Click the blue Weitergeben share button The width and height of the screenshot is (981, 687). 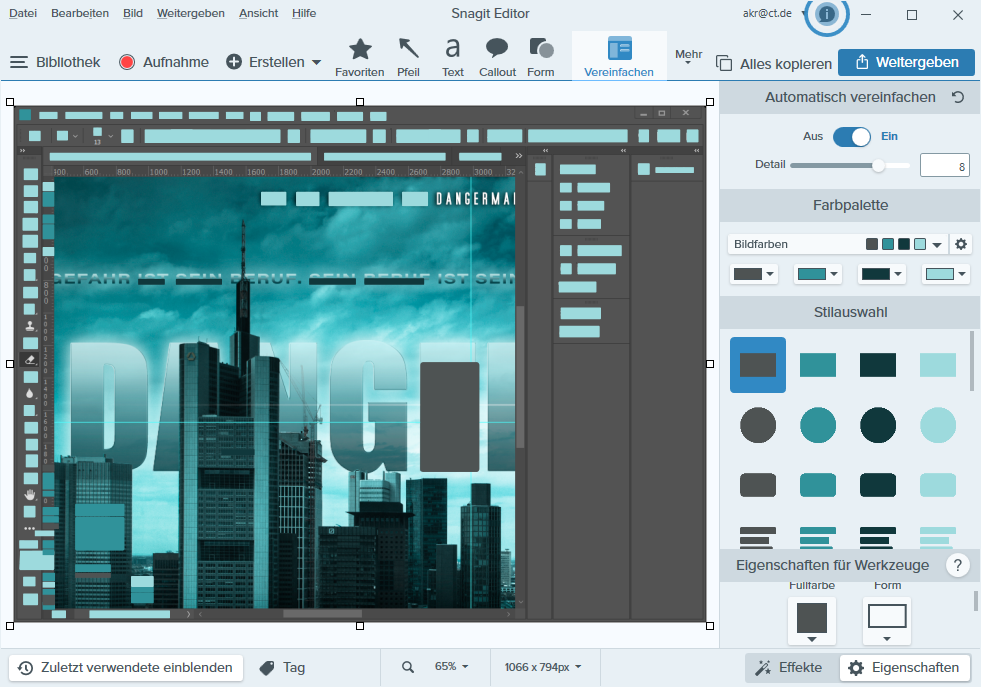click(905, 62)
